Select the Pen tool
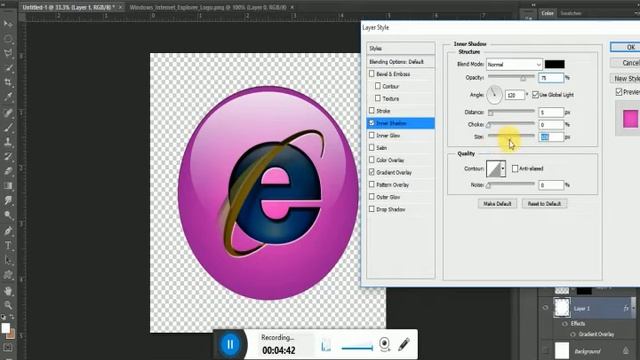The width and height of the screenshot is (640, 360). (8, 231)
